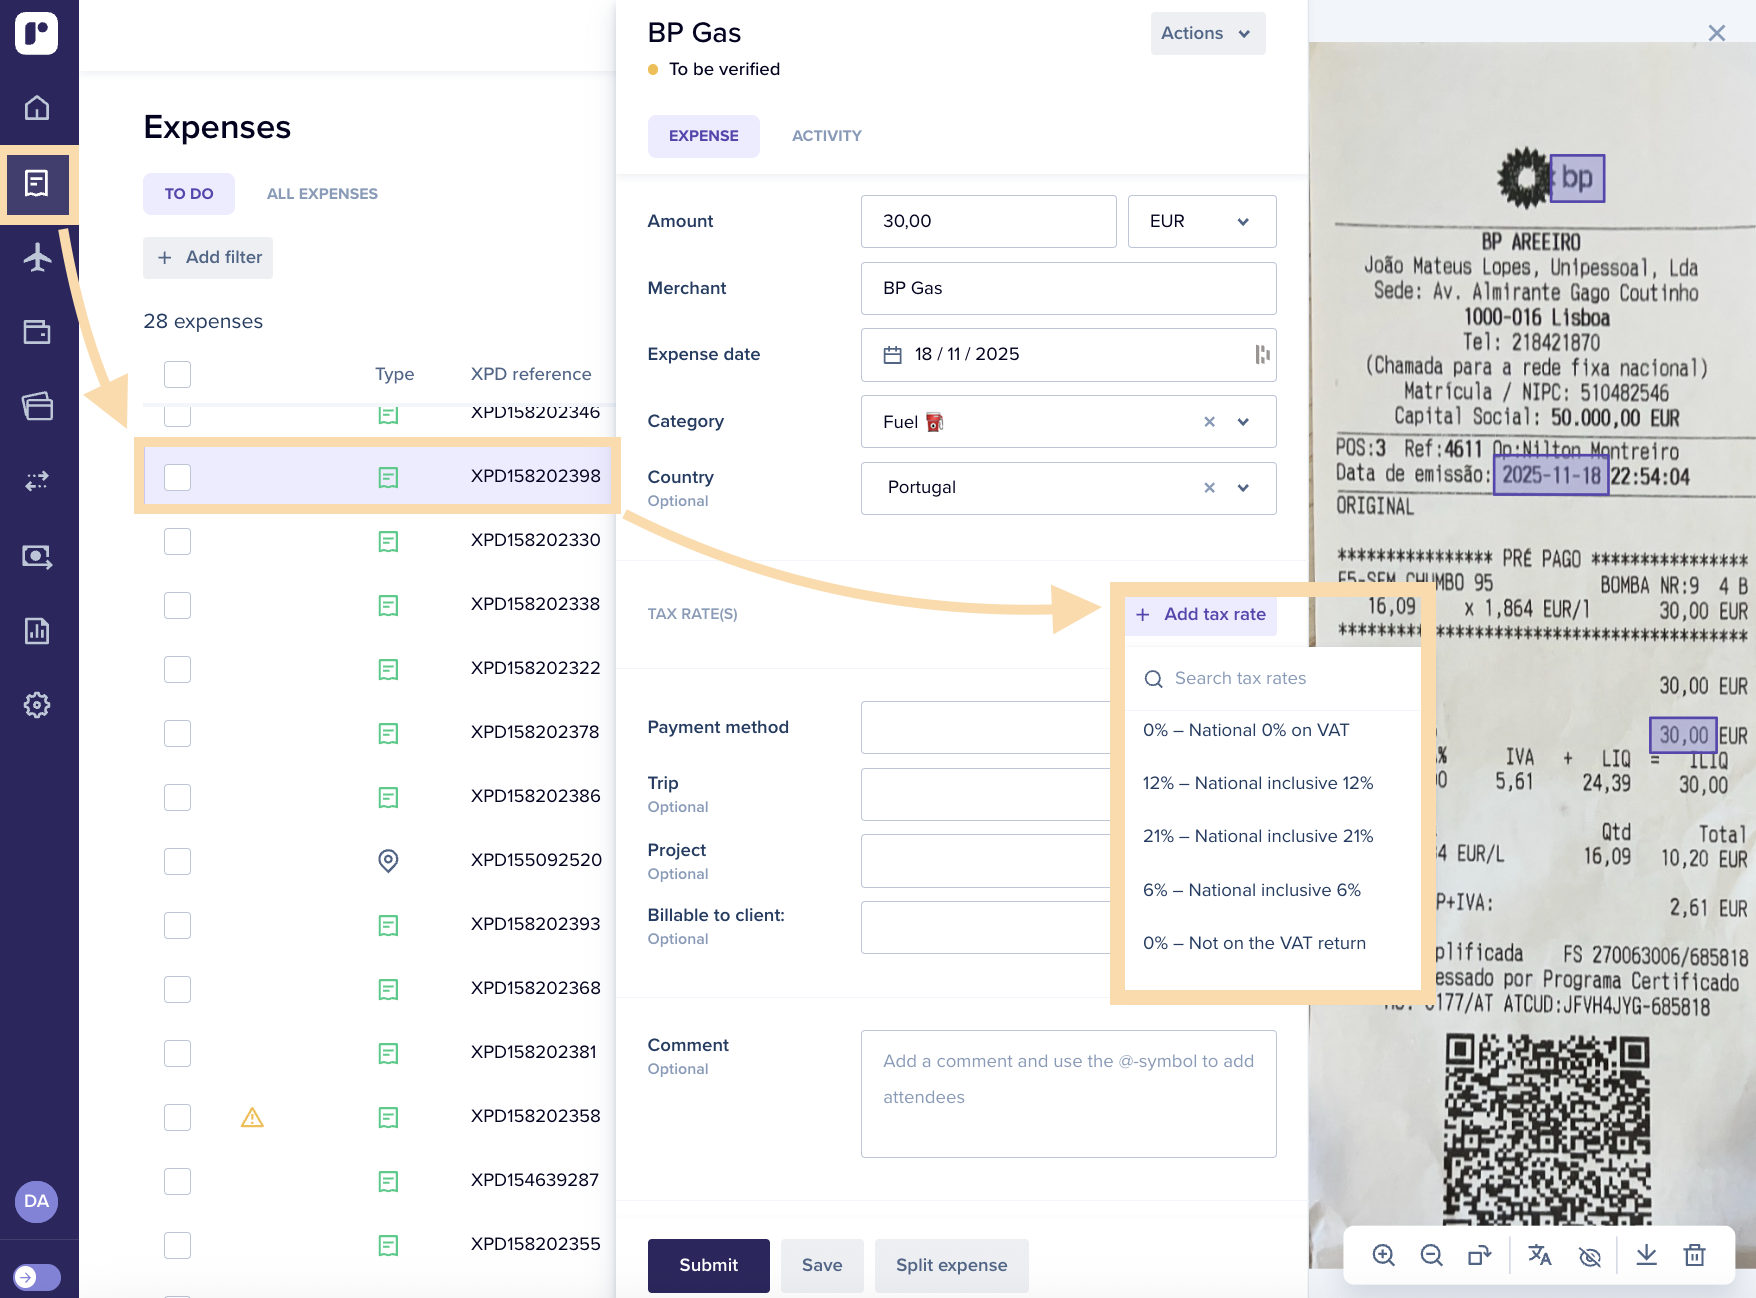Delete the receipt with the trash icon
This screenshot has width=1756, height=1298.
pos(1694,1255)
